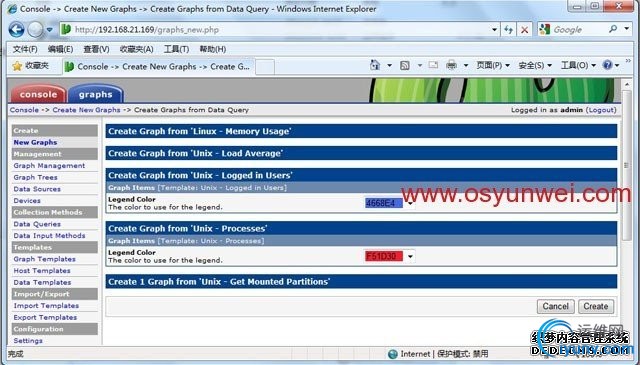Image resolution: width=640 pixels, height=365 pixels.
Task: Open the recent pages arrow beside Forward
Action: 49,30
